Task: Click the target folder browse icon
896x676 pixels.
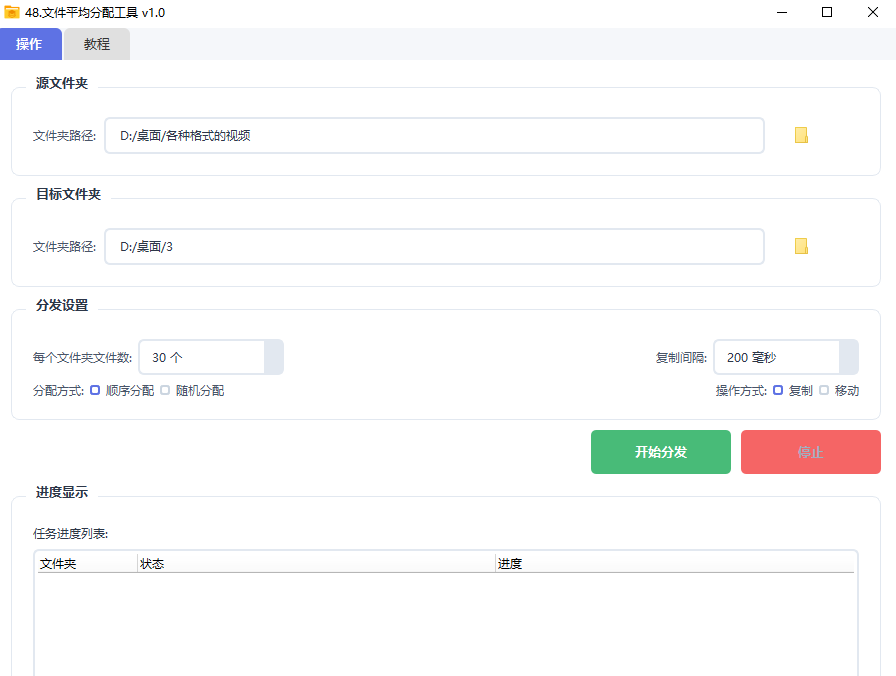Action: click(x=801, y=246)
